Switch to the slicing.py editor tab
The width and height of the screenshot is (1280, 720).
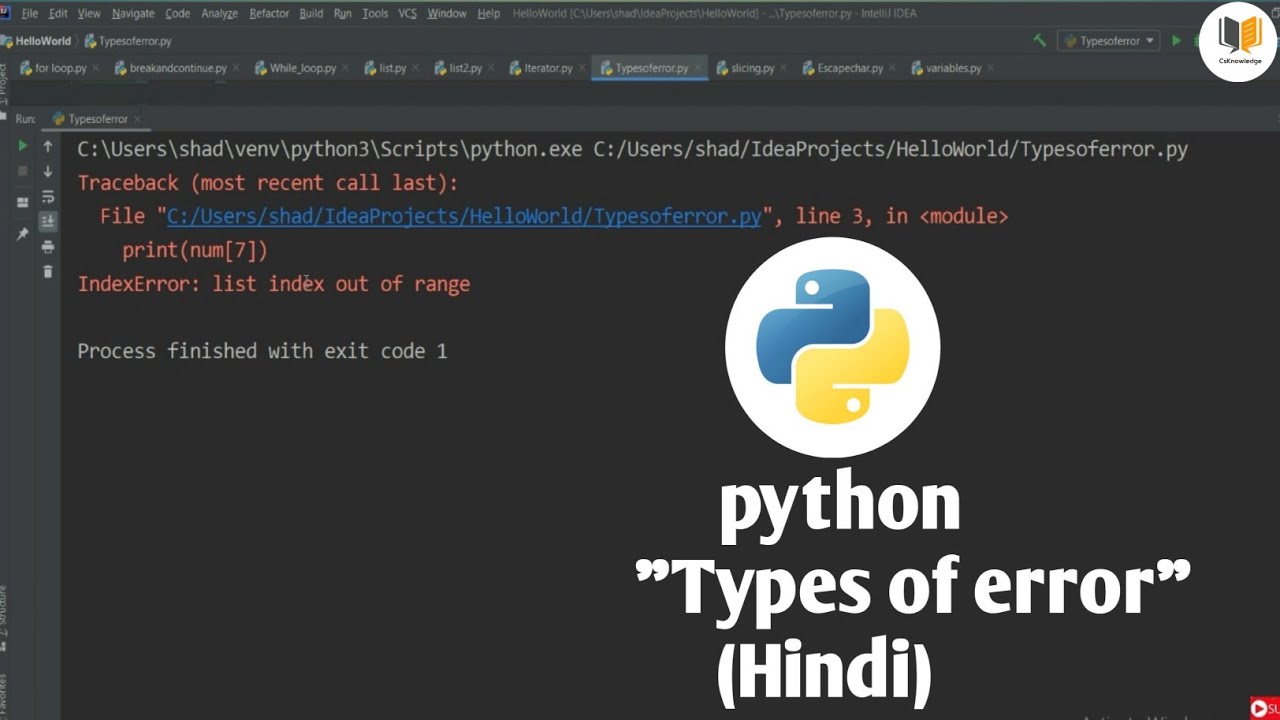pos(752,68)
